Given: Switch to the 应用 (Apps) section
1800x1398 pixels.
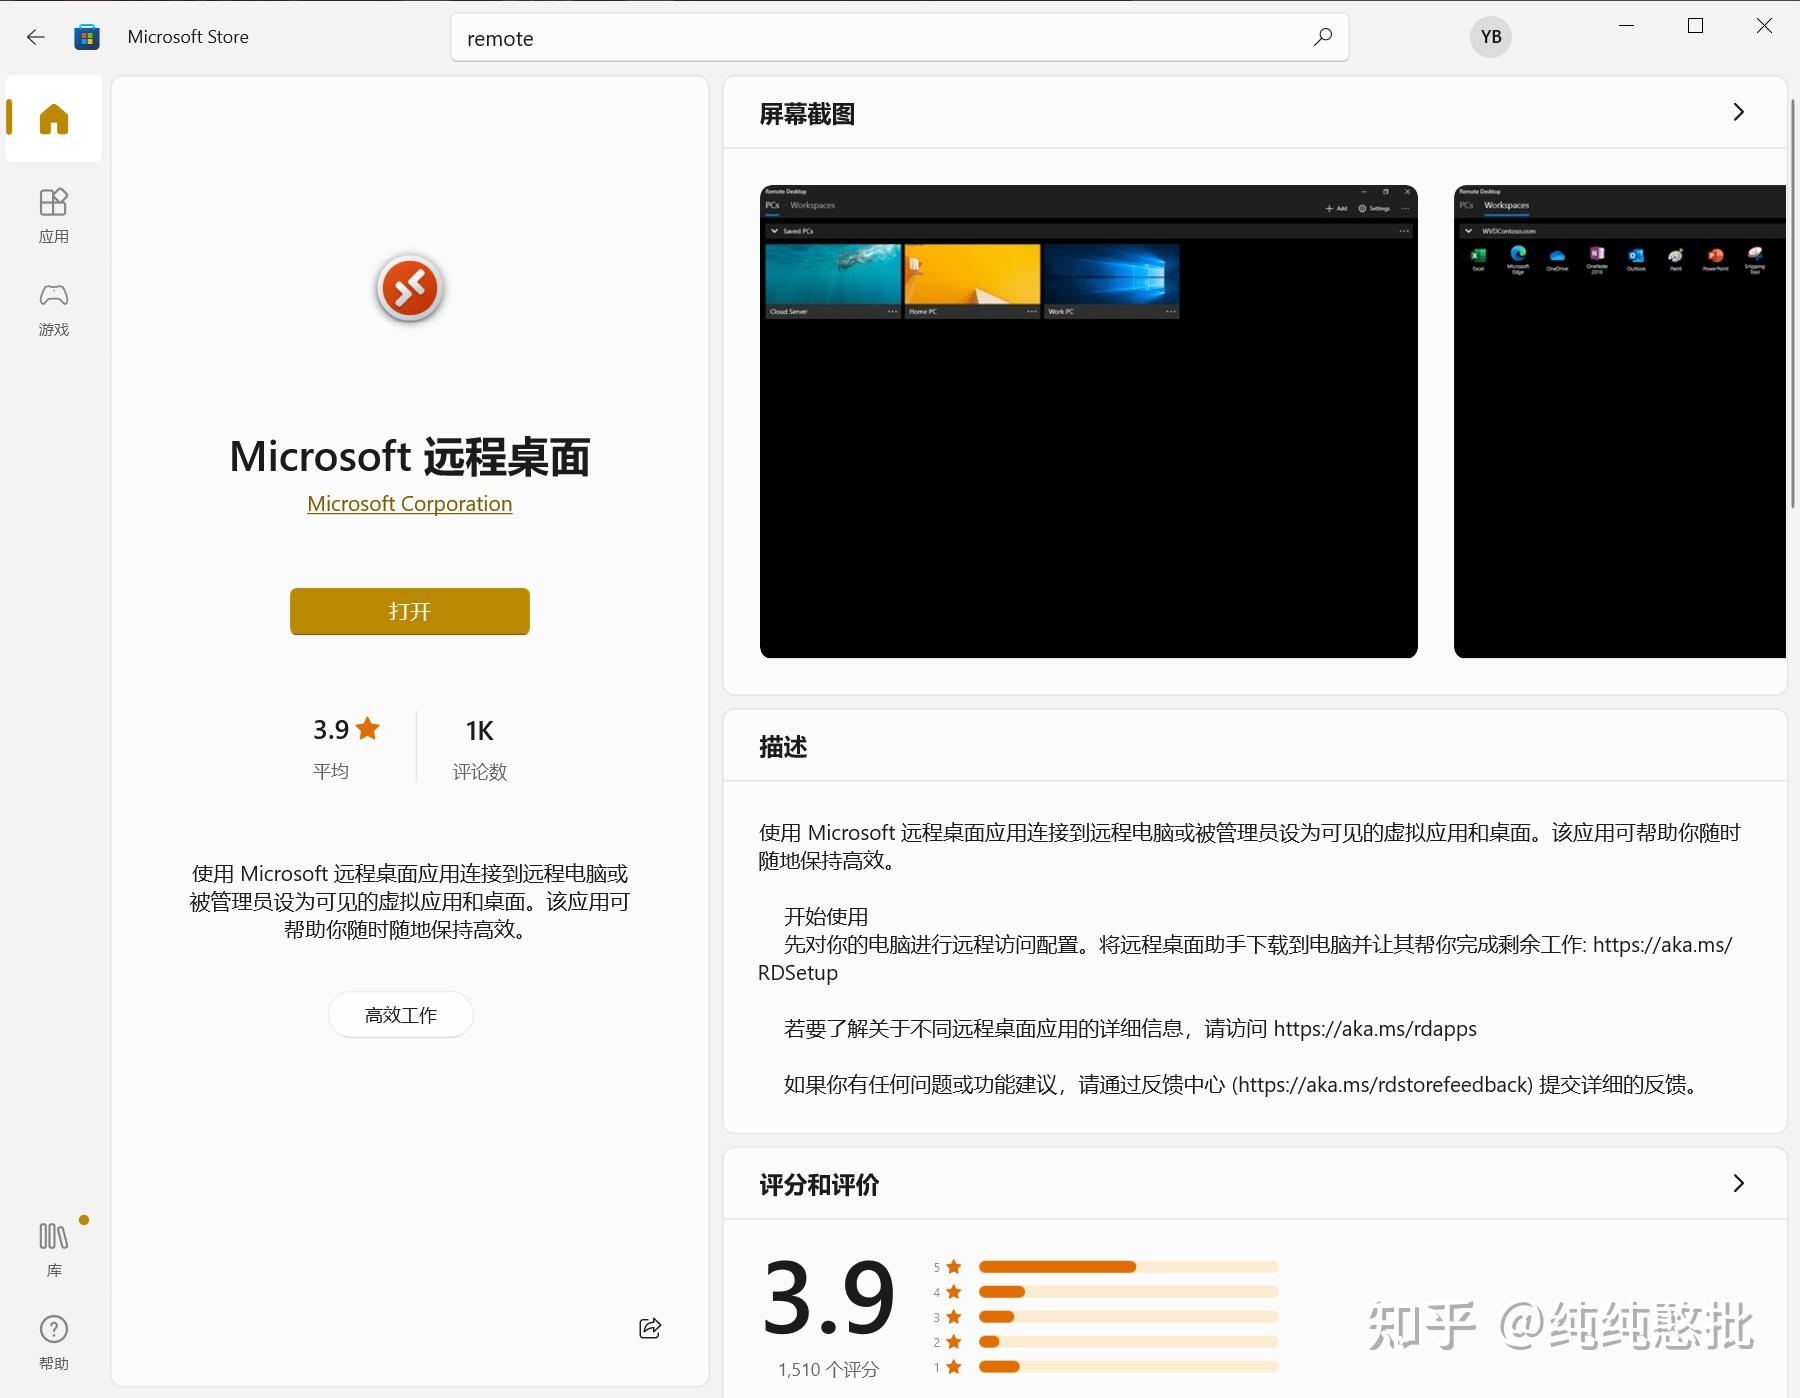Looking at the screenshot, I should [x=53, y=213].
